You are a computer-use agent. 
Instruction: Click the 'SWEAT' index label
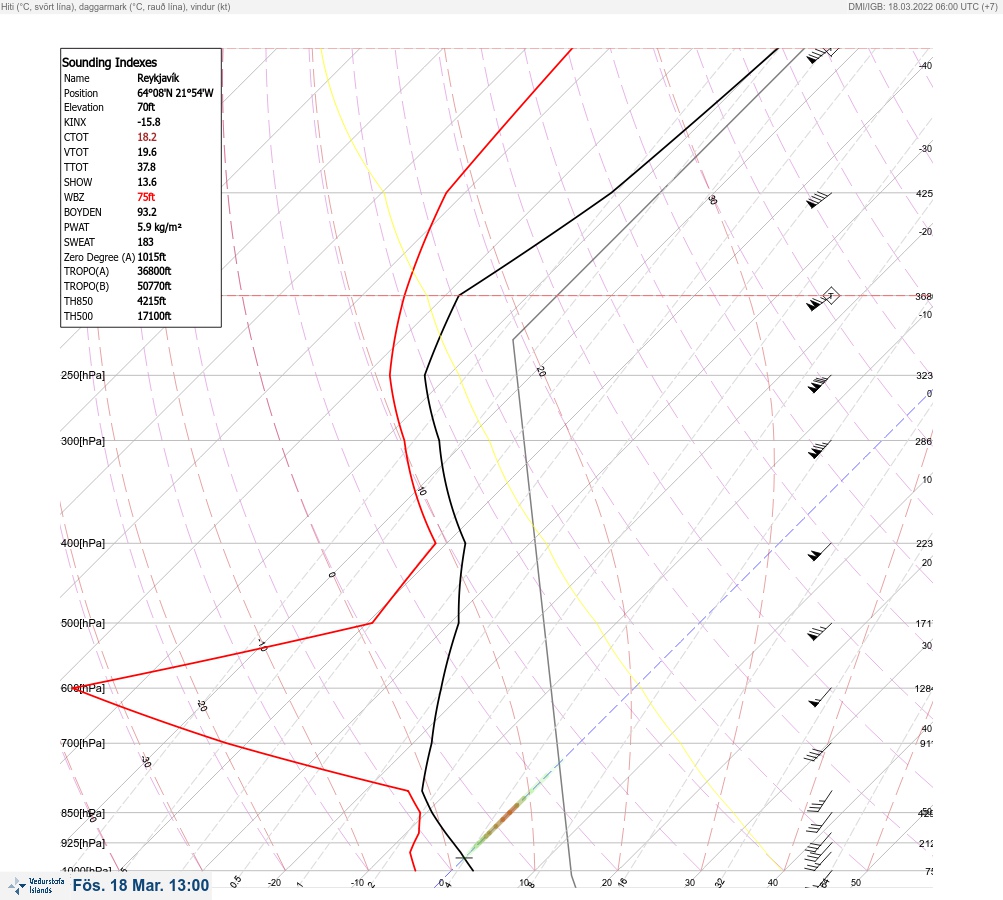point(79,242)
